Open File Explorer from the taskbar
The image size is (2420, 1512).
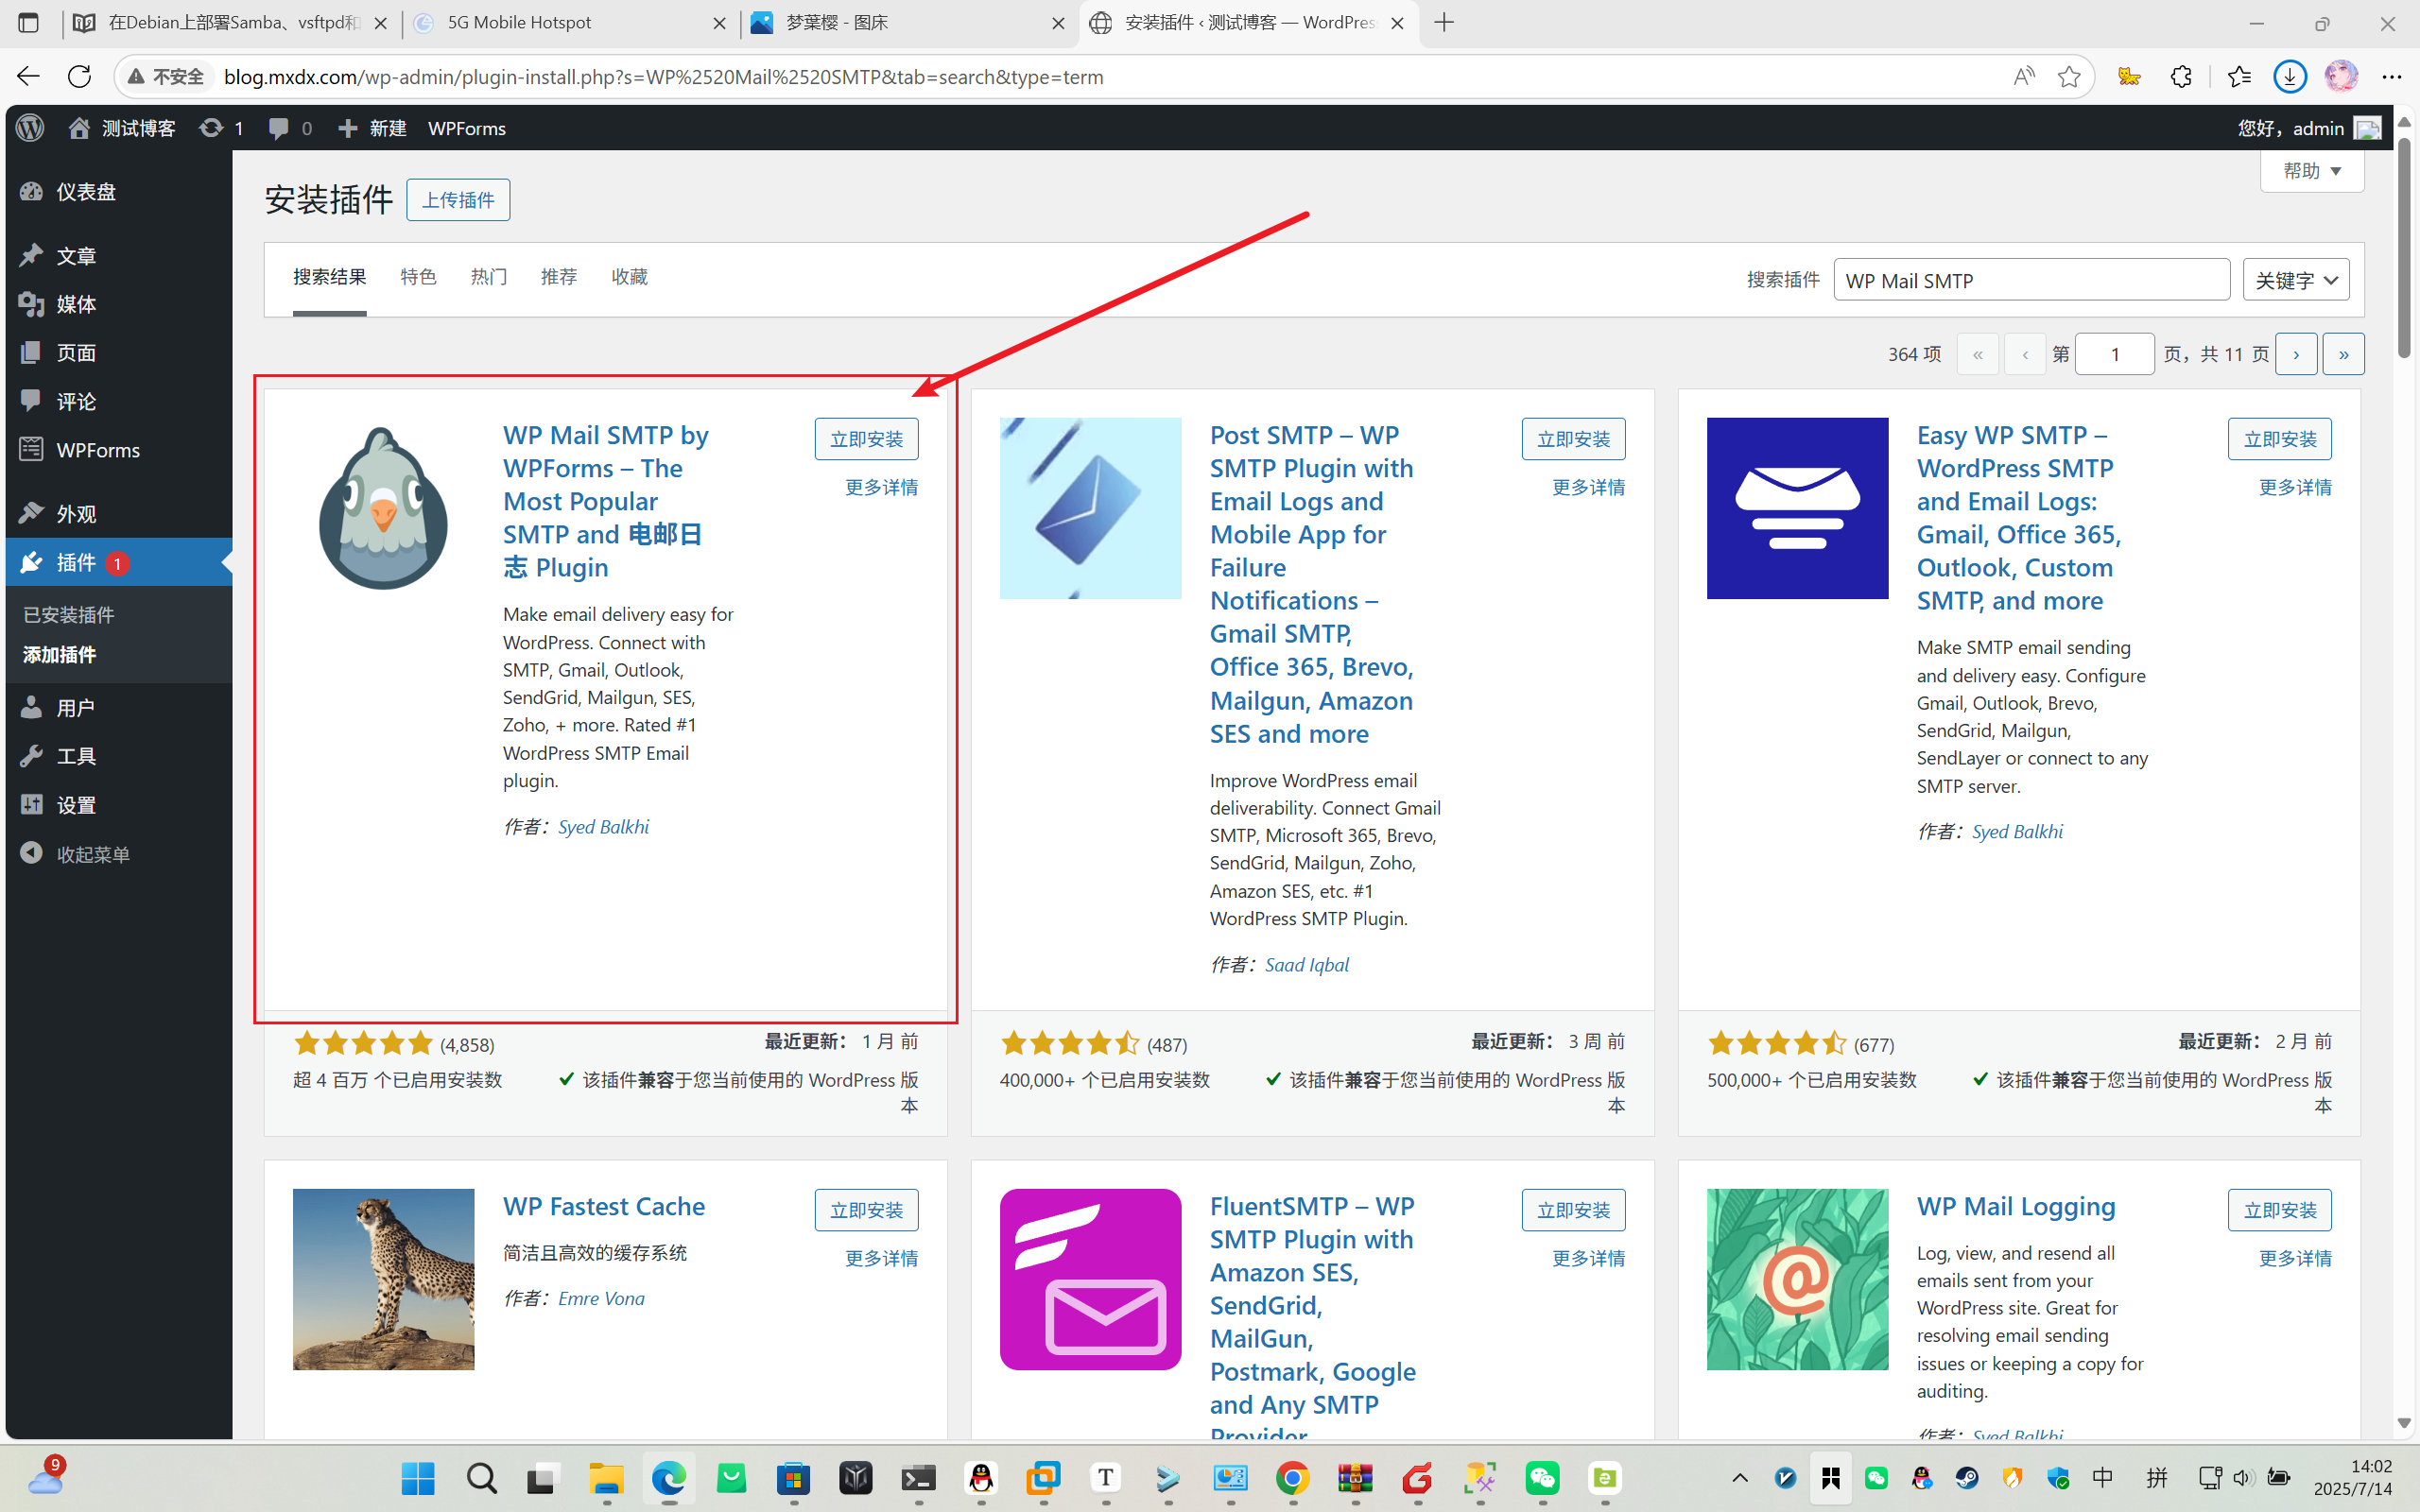coord(606,1478)
